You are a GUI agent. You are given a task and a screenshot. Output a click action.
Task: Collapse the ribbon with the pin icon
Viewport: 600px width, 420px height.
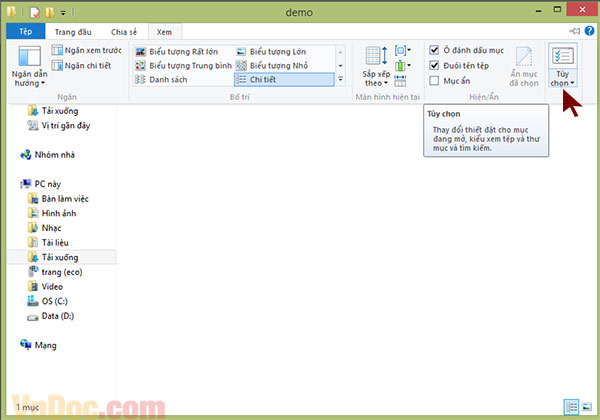coord(575,31)
